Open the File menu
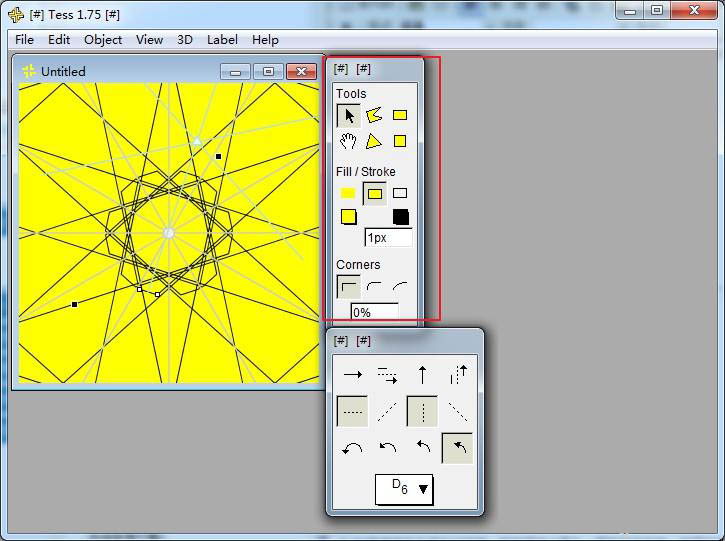This screenshot has width=725, height=541. (25, 40)
